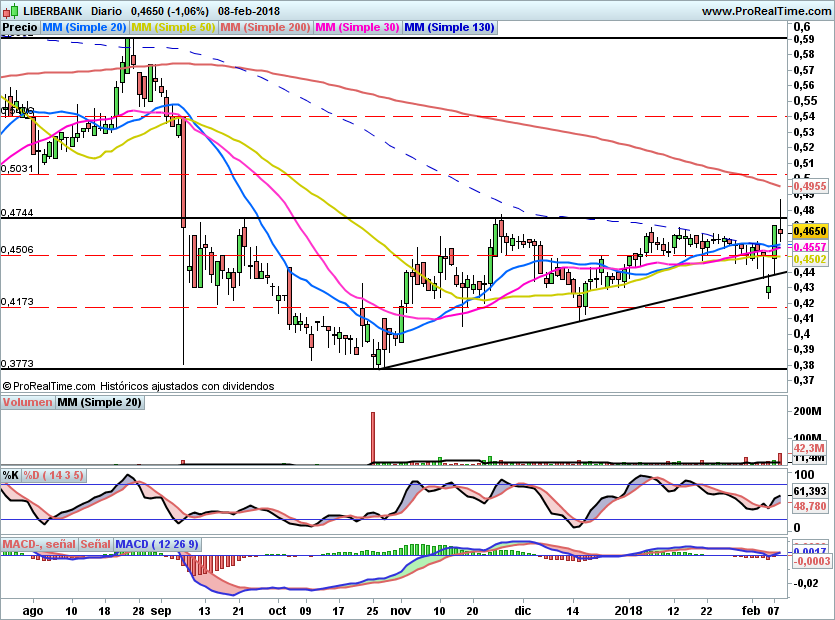835x620 pixels.
Task: Click the -0,0003 MACD value tag
Action: coord(812,561)
